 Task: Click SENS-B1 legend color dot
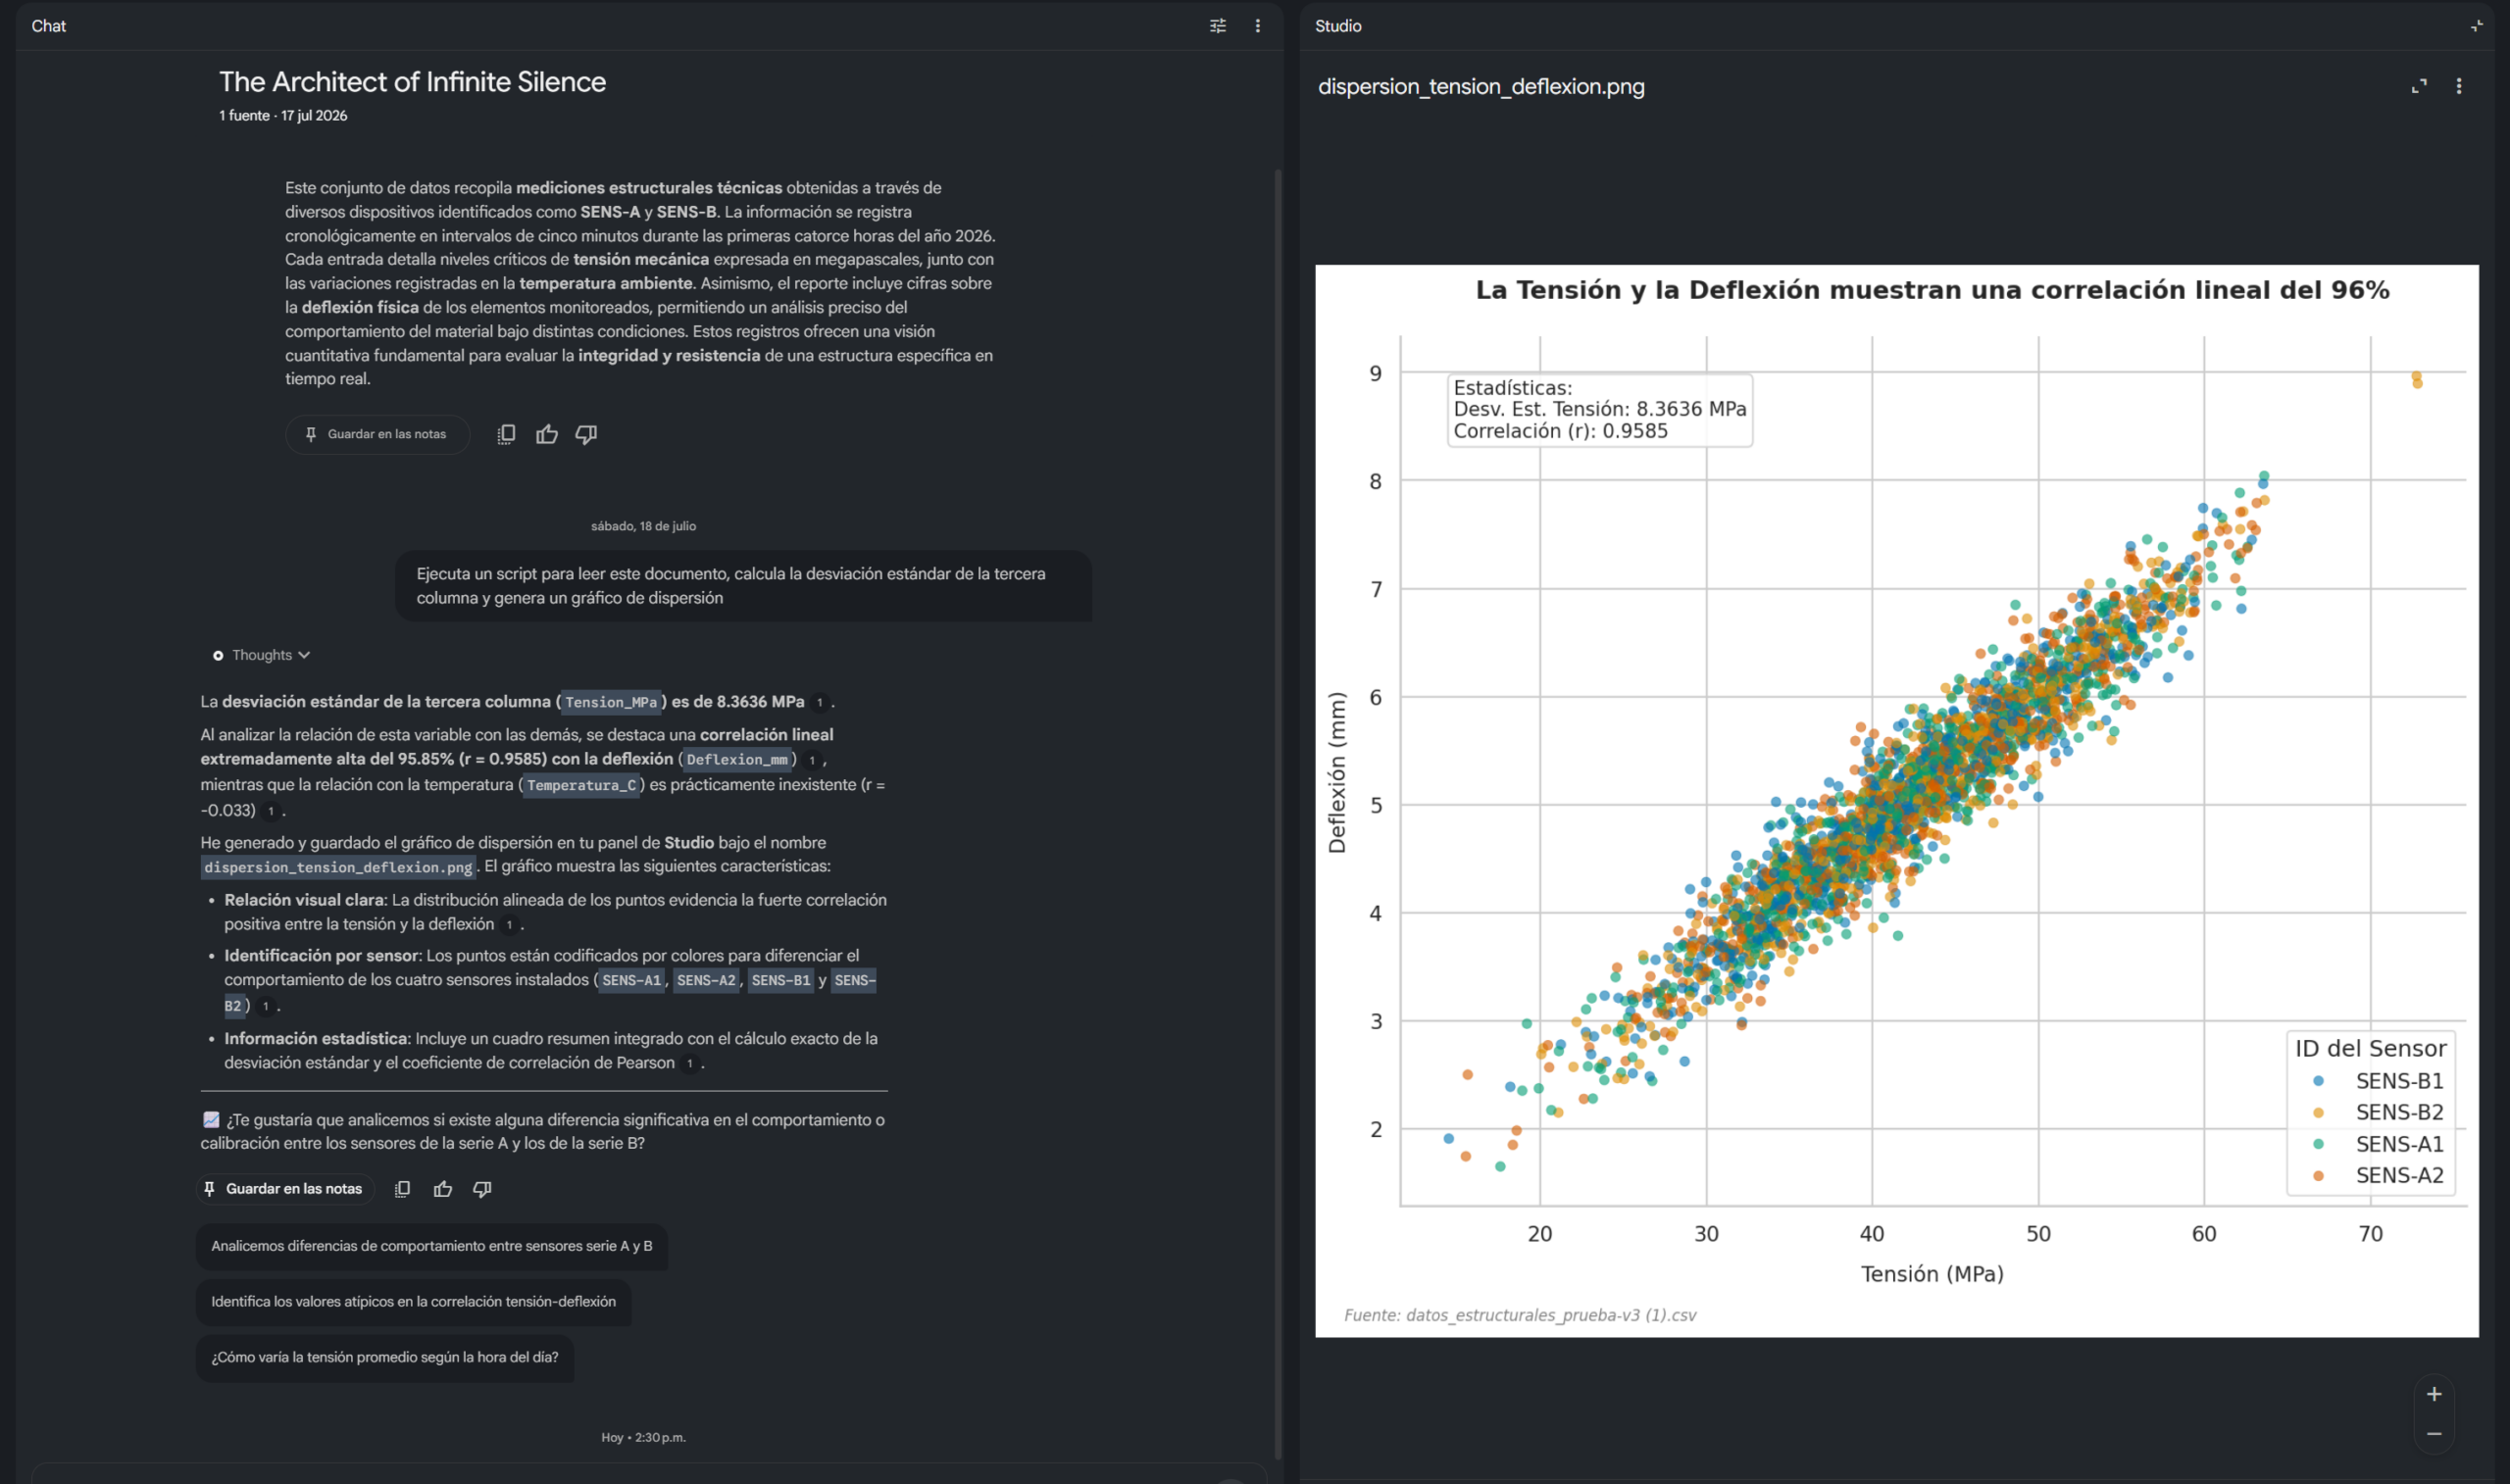coord(2318,1081)
